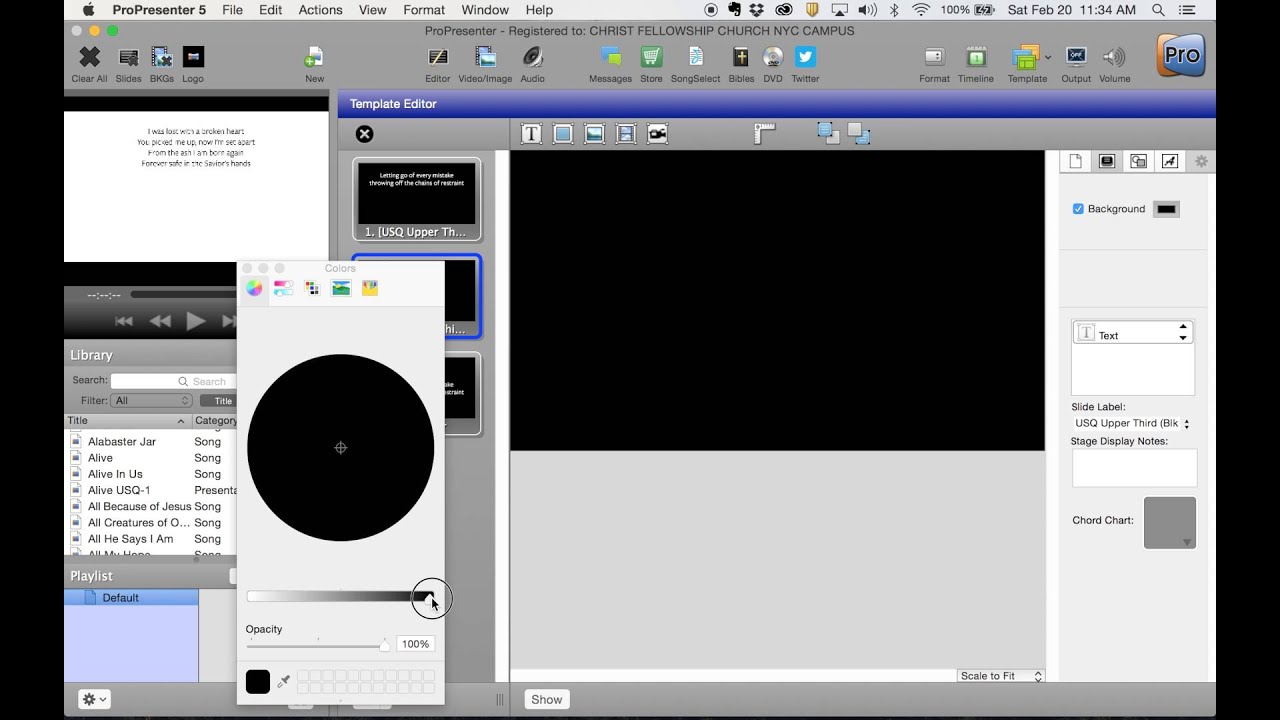Viewport: 1280px width, 720px height.
Task: Click the Background color swatch
Action: 1166,209
